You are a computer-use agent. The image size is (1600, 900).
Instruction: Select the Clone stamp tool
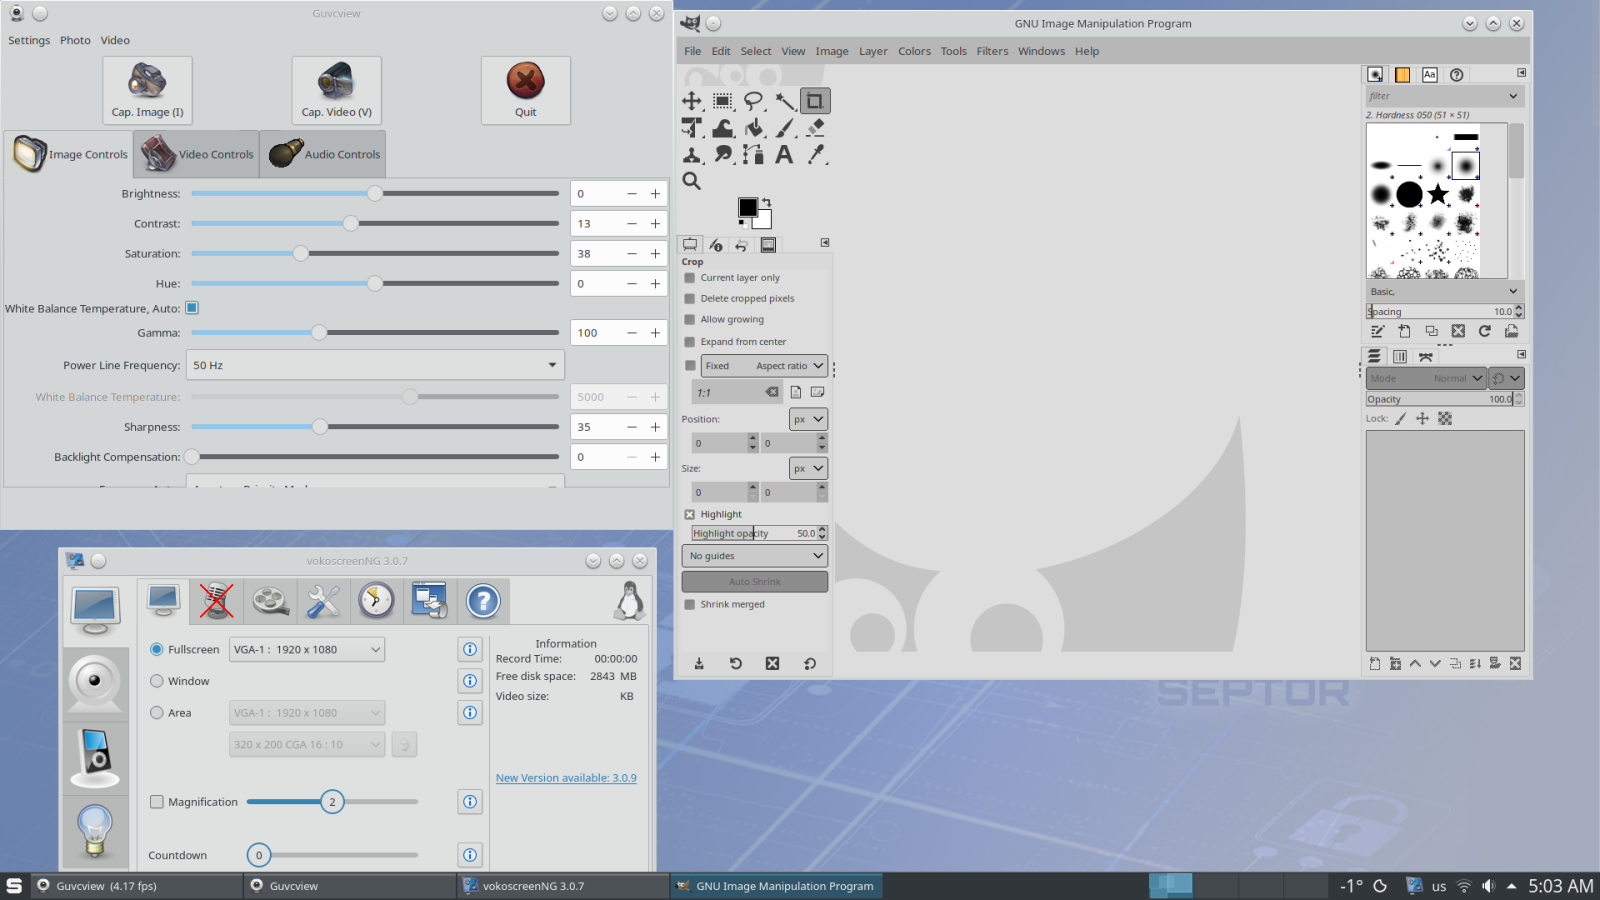point(692,155)
